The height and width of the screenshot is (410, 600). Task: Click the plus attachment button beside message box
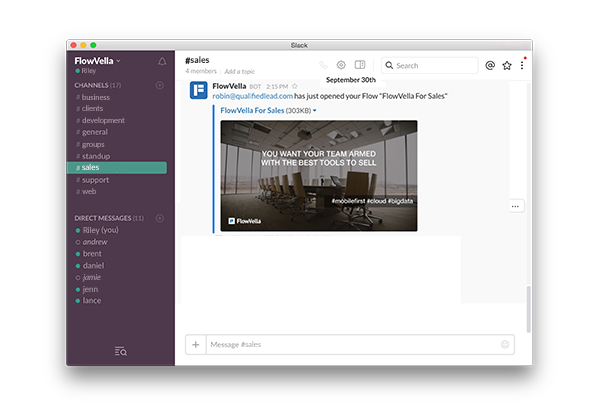pos(195,344)
